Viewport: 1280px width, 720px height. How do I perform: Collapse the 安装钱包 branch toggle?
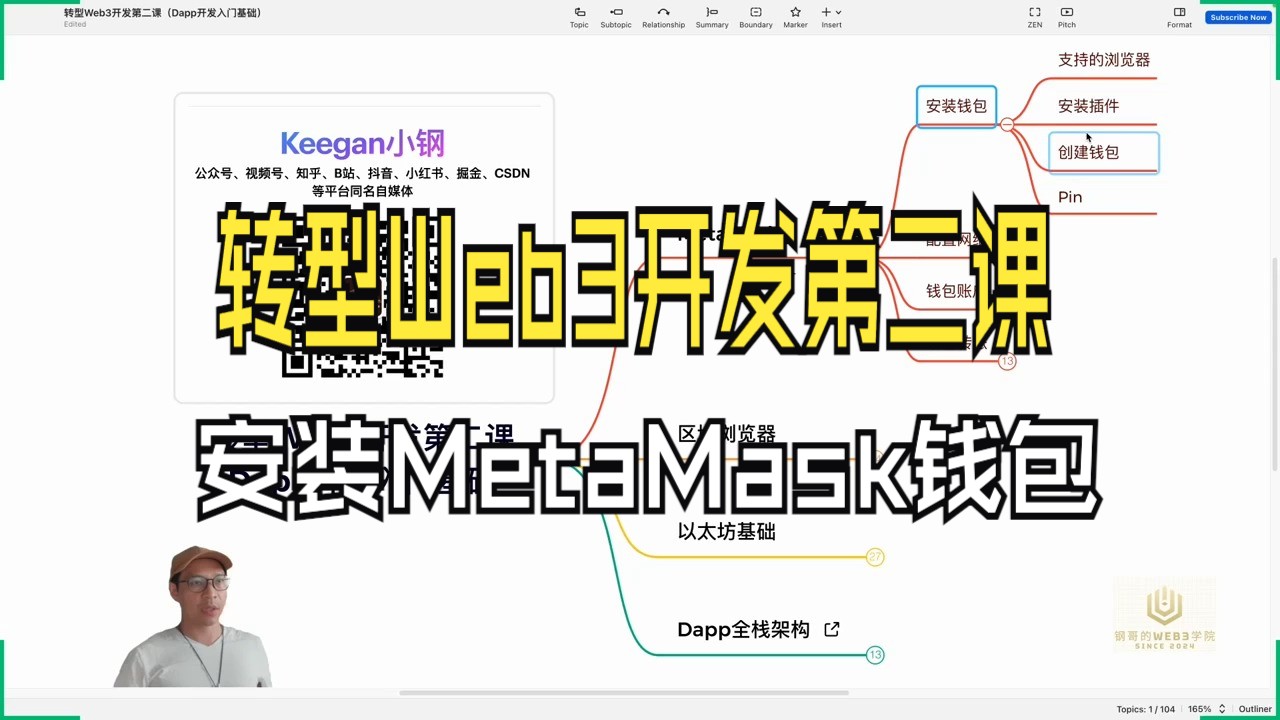pyautogui.click(x=1007, y=124)
